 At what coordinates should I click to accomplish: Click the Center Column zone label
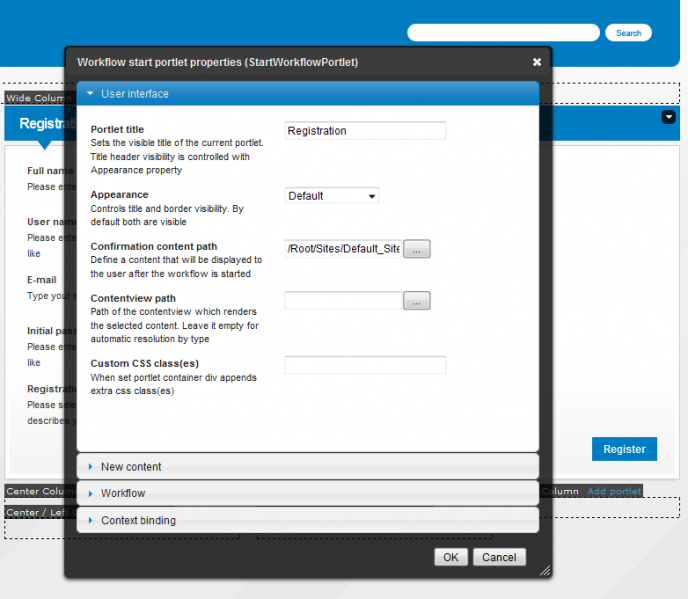[x=40, y=491]
